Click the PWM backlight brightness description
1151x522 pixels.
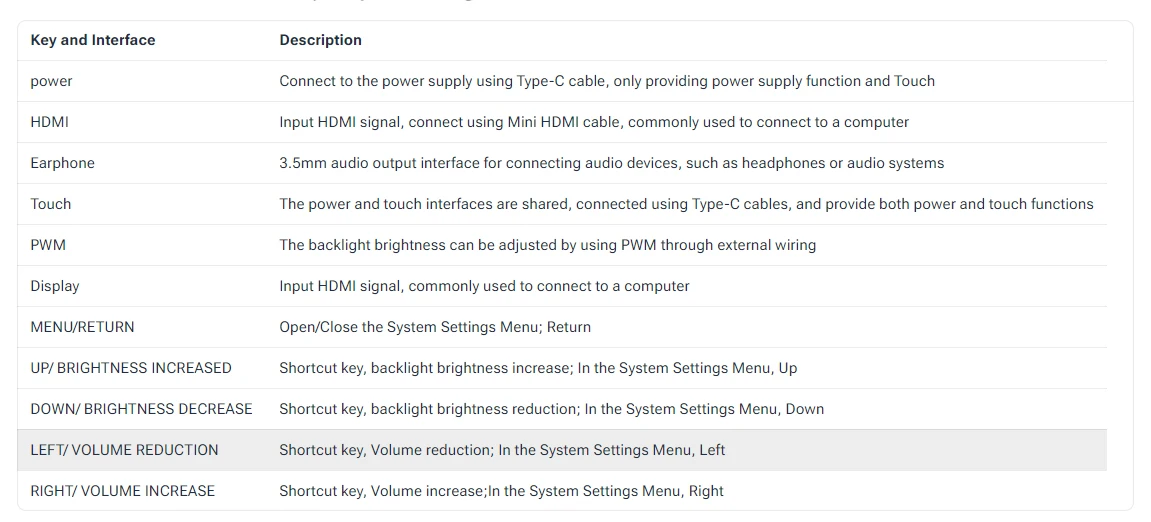tap(547, 246)
